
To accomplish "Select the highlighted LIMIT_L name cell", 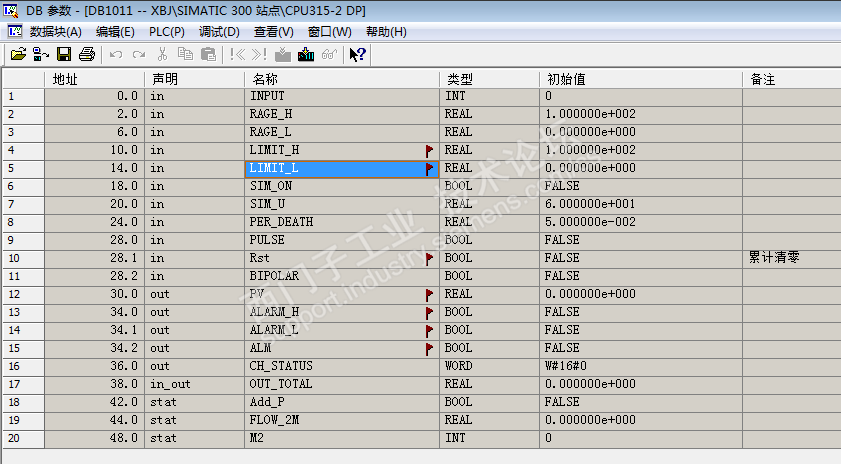I will [342, 168].
